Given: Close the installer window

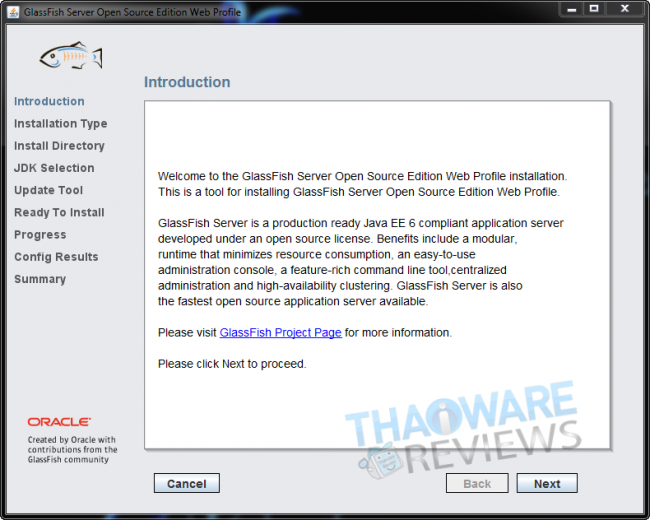Looking at the screenshot, I should [x=625, y=9].
